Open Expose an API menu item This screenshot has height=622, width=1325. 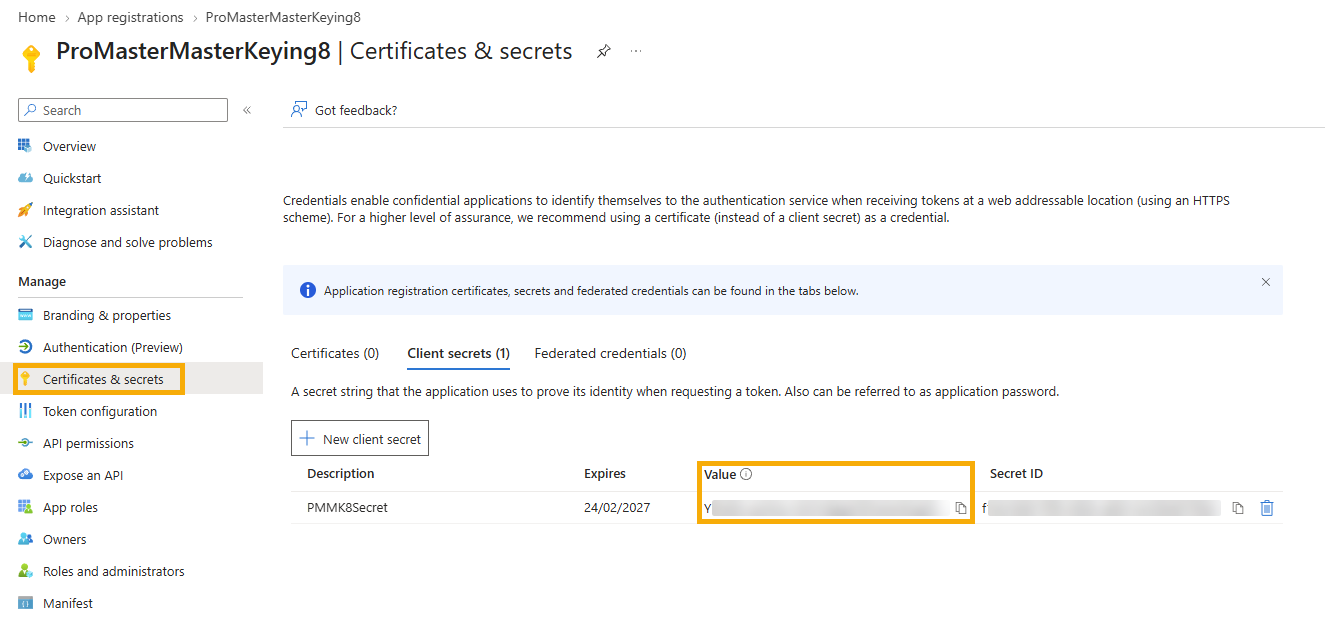[x=83, y=475]
